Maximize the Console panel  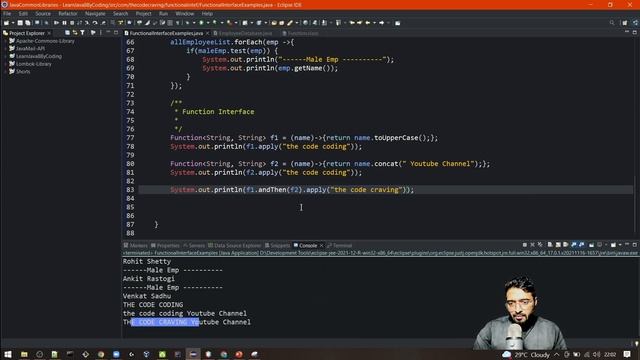point(634,245)
